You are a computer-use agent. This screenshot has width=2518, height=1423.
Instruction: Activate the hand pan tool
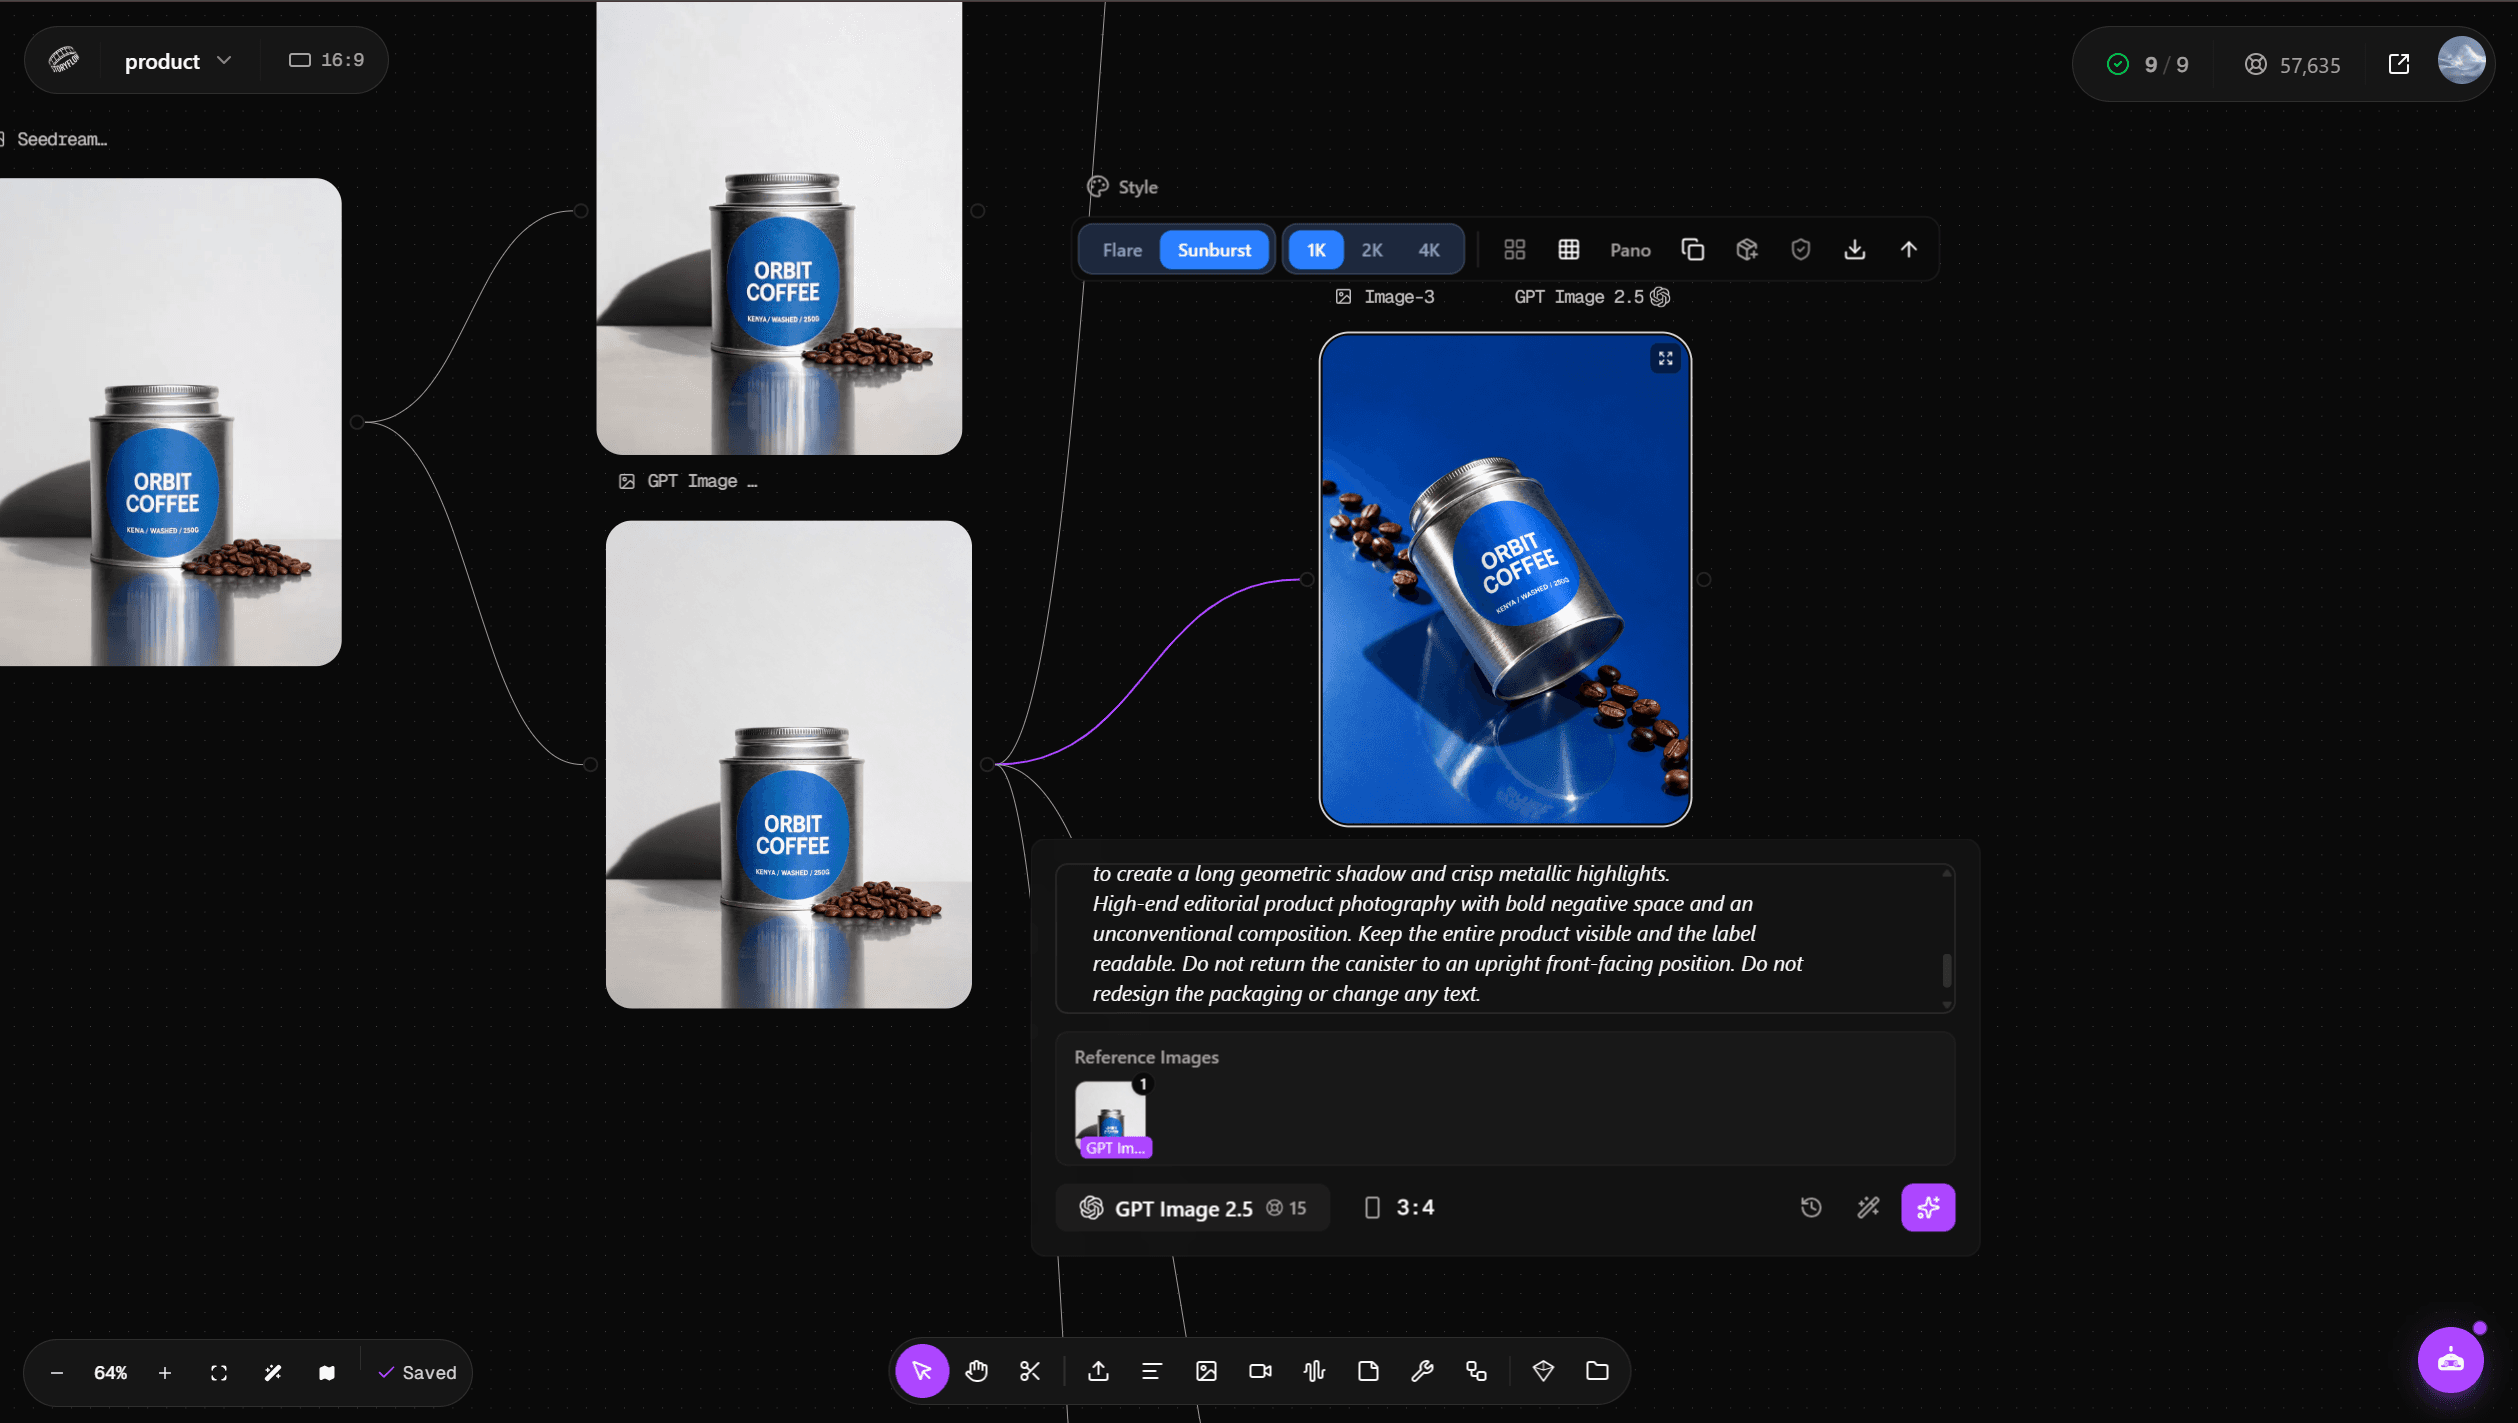(x=977, y=1371)
